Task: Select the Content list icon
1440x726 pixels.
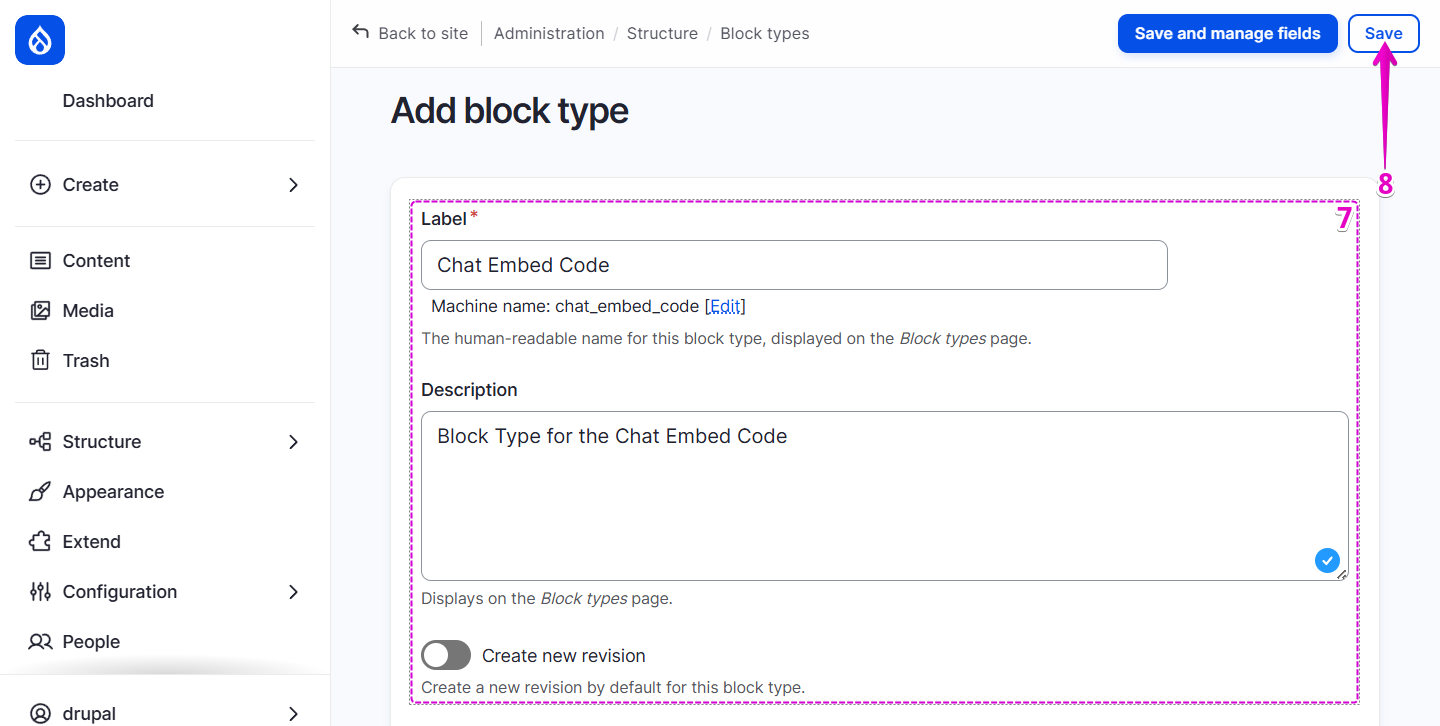Action: coord(40,260)
